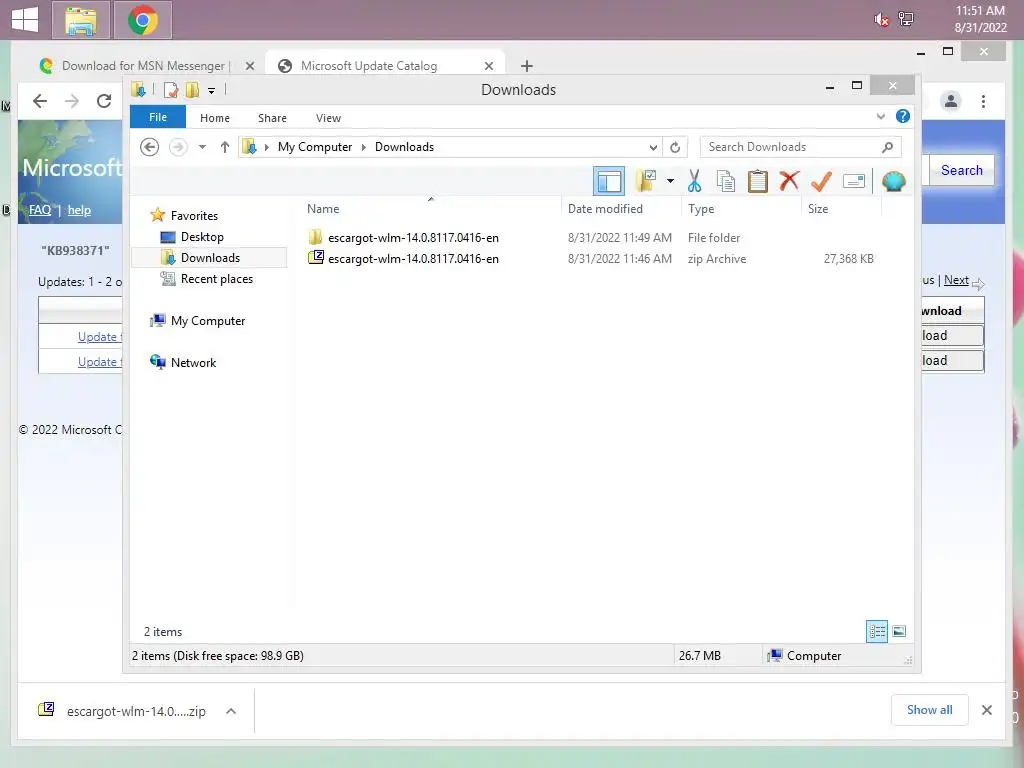Open the help link on catalog page
This screenshot has height=768, width=1024.
79,210
